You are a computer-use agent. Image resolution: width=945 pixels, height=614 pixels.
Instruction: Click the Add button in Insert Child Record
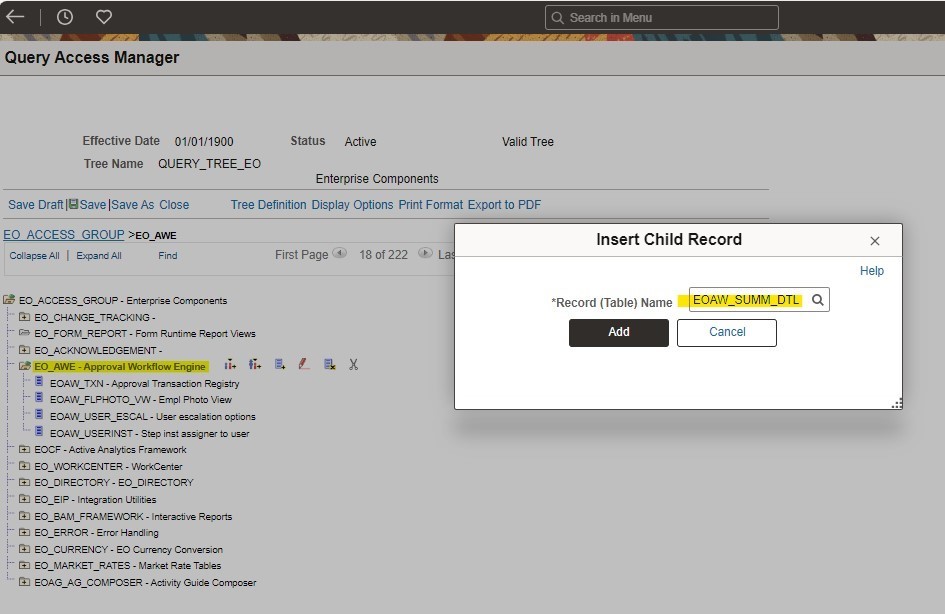click(618, 332)
